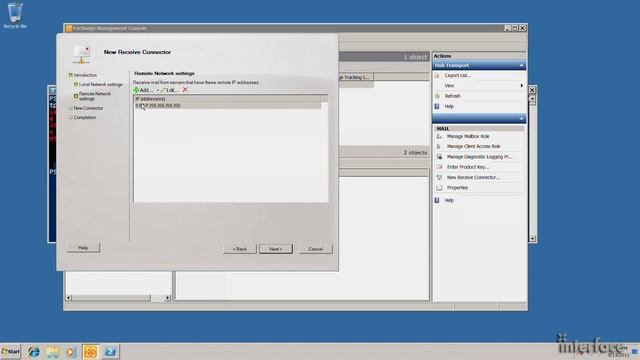This screenshot has height=360, width=640.
Task: Expand the View submenu arrow
Action: pos(521,86)
